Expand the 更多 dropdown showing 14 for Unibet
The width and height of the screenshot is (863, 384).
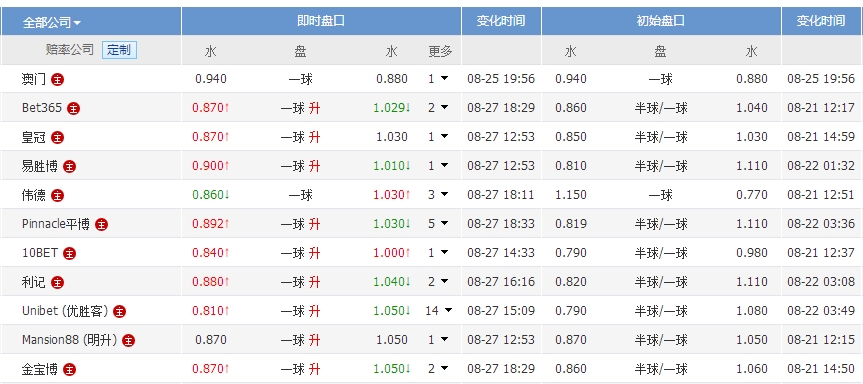(x=439, y=311)
